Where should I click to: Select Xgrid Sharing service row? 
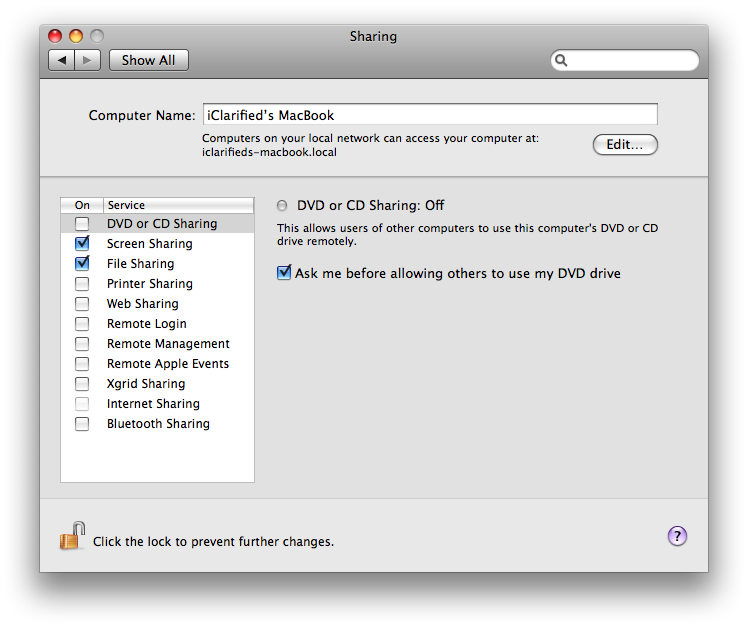coord(146,384)
